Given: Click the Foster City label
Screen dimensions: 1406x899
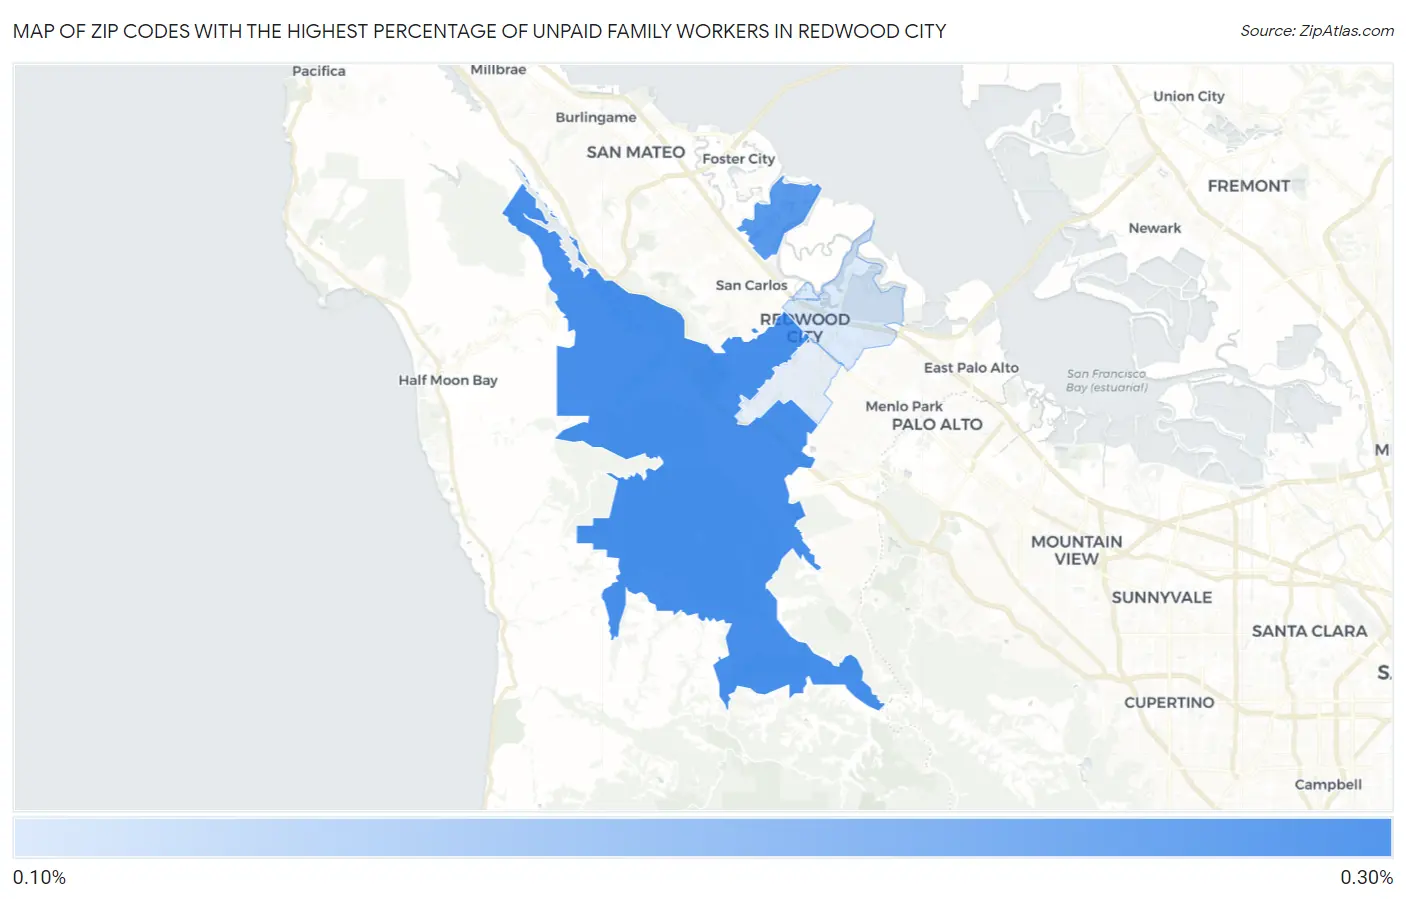Looking at the screenshot, I should click(x=739, y=159).
